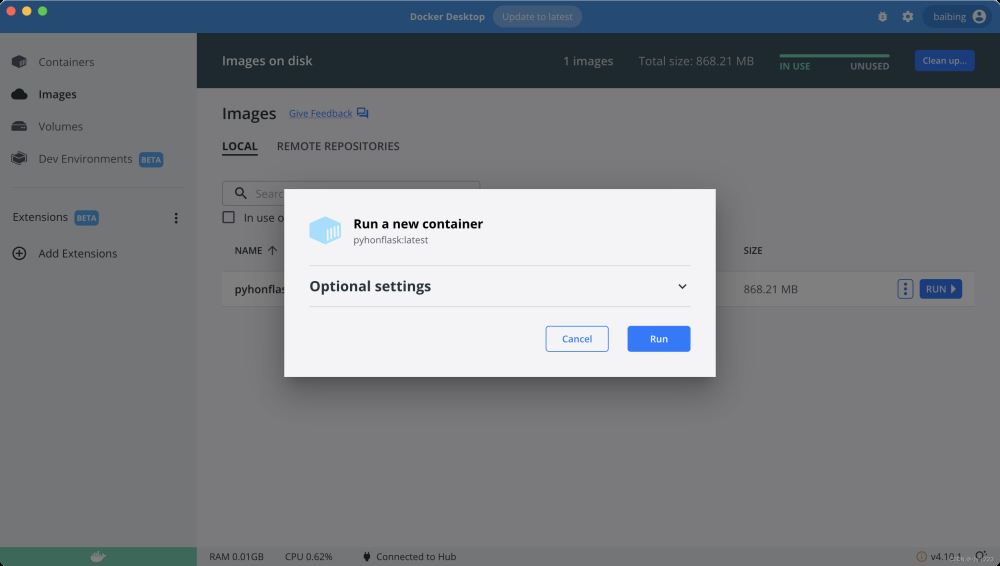Switch to REMOTE REPOSITORIES tab
Viewport: 1000px width, 566px height.
(338, 146)
